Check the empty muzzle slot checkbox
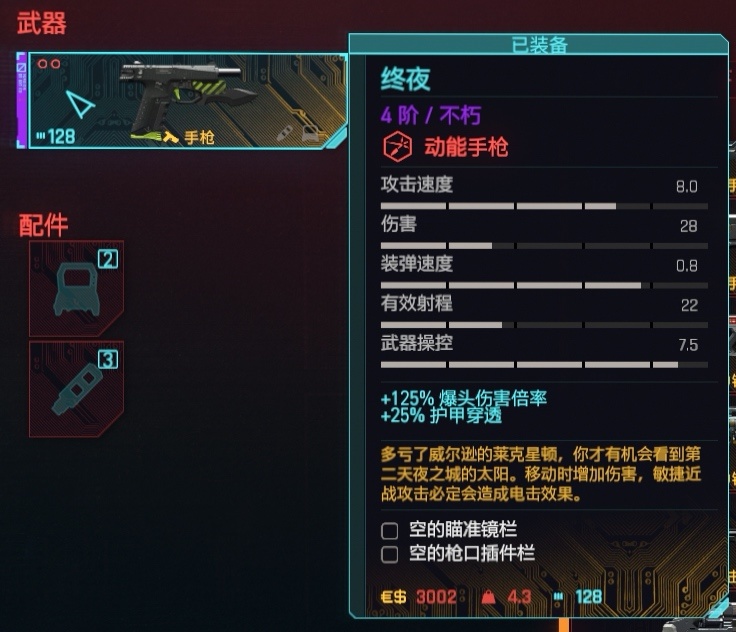Screen dimensions: 736x632 tap(390, 555)
